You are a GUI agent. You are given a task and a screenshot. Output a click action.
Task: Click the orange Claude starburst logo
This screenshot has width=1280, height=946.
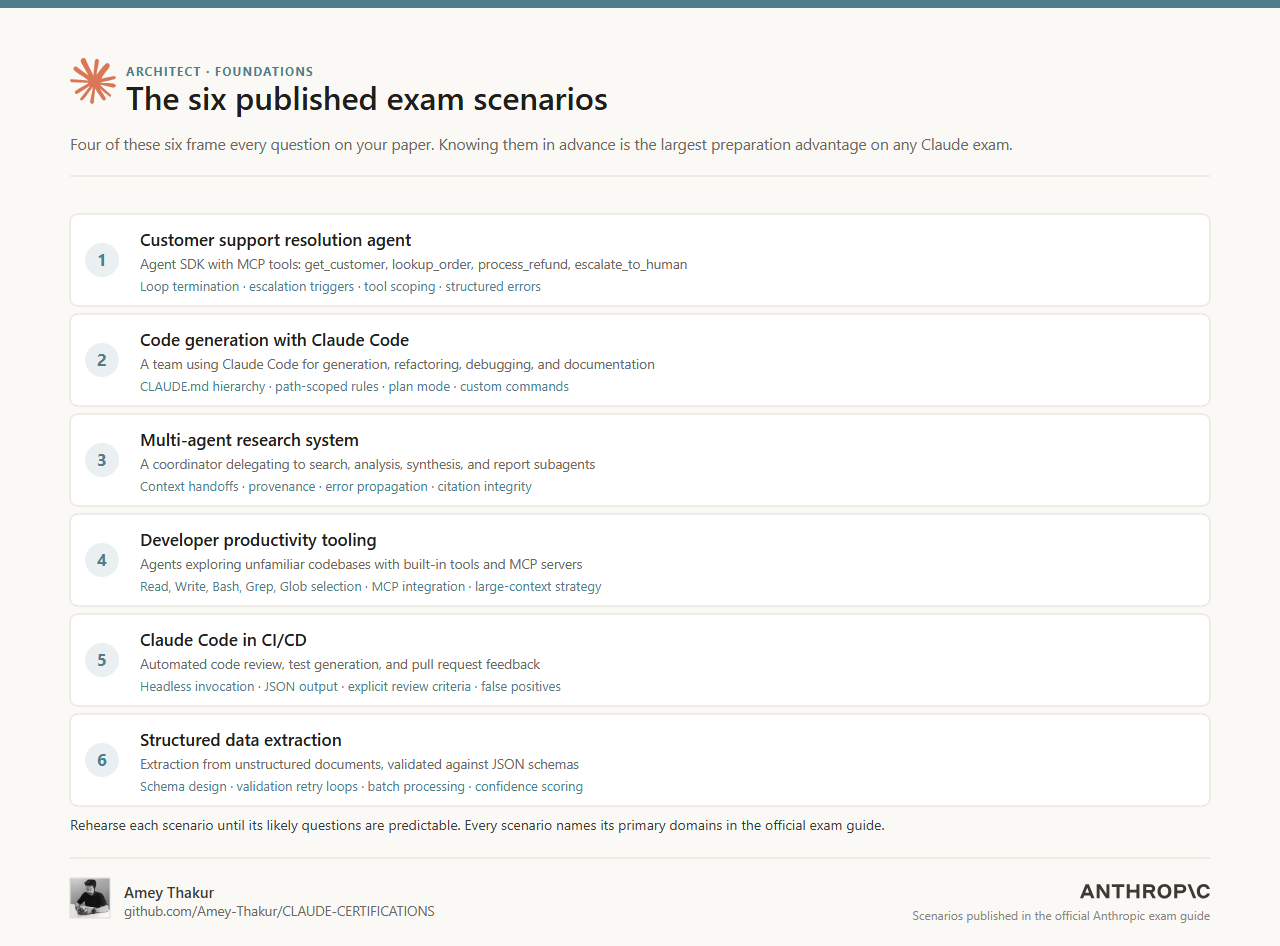coord(93,81)
